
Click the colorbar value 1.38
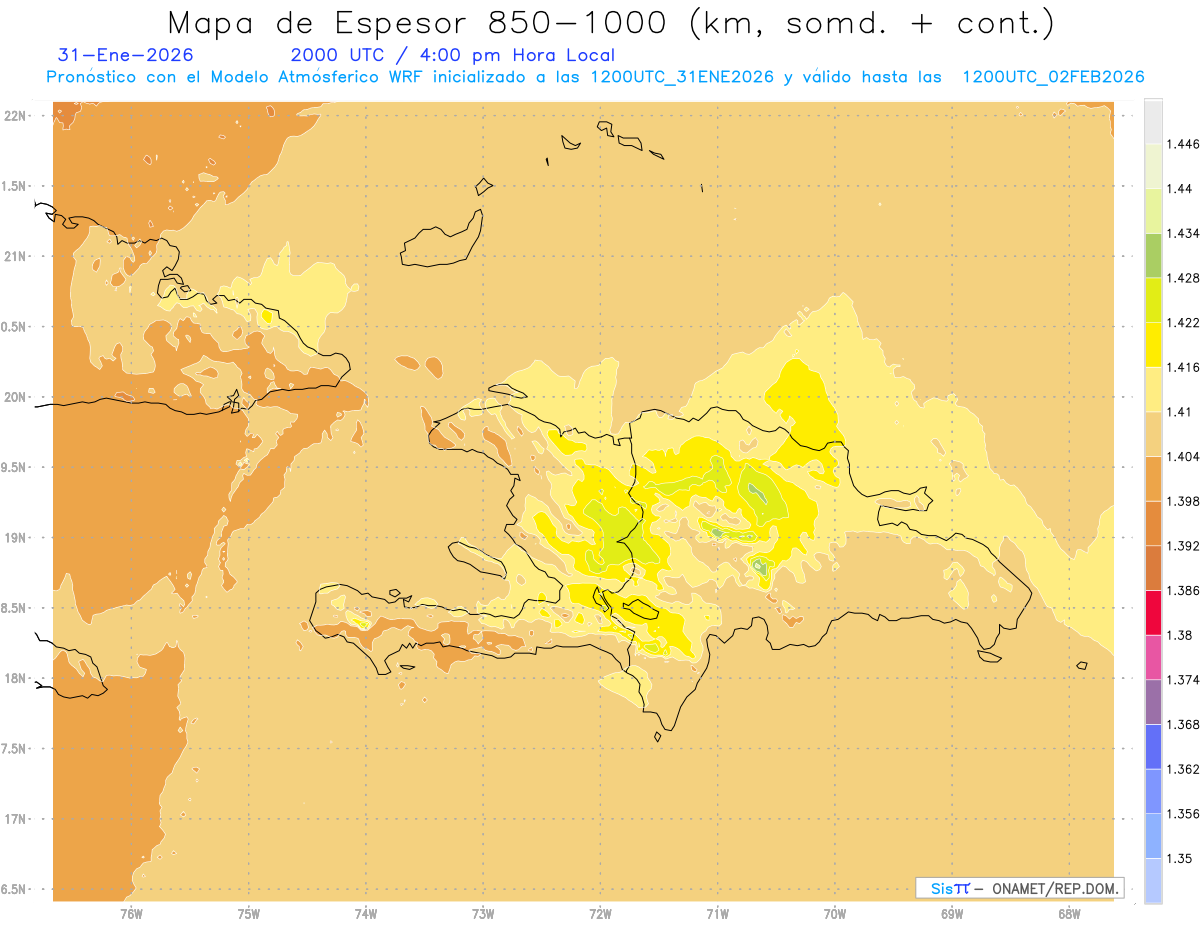tap(1180, 635)
